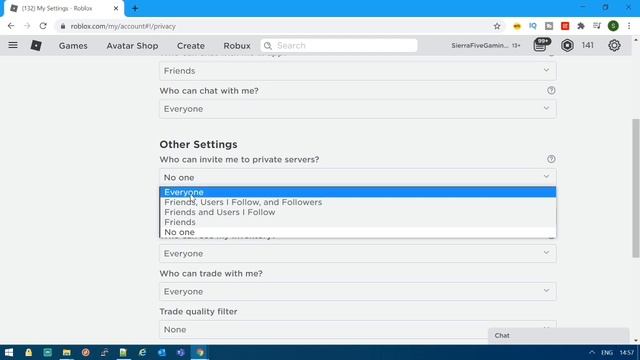Click the search magnifier icon
This screenshot has width=640, height=360.
click(x=268, y=46)
